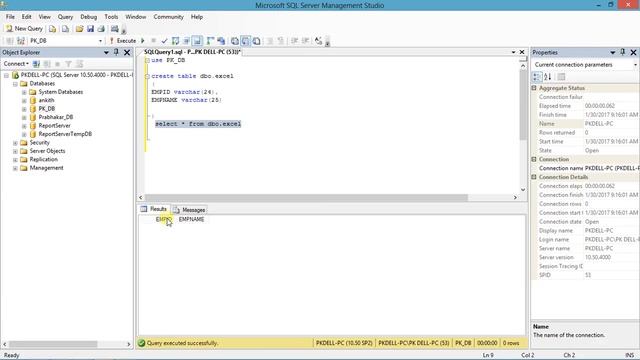Collapse the Aggregate Status section

(x=534, y=88)
